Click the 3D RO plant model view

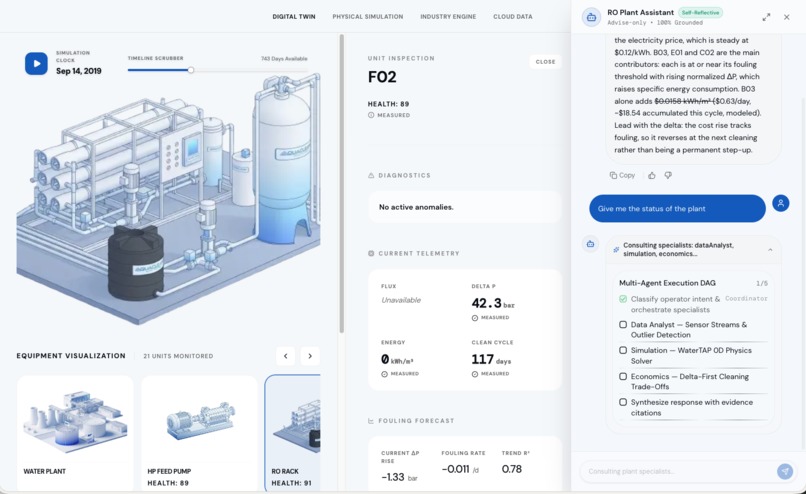169,198
